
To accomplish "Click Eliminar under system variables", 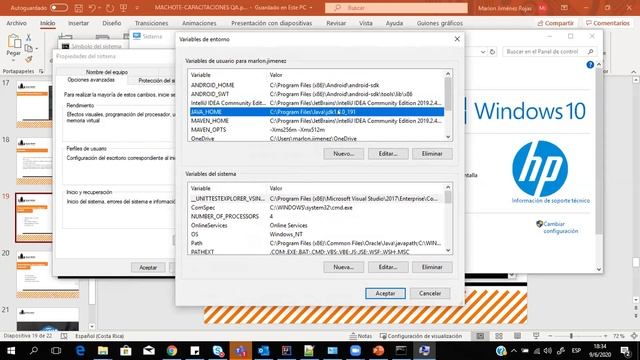I will tap(432, 267).
